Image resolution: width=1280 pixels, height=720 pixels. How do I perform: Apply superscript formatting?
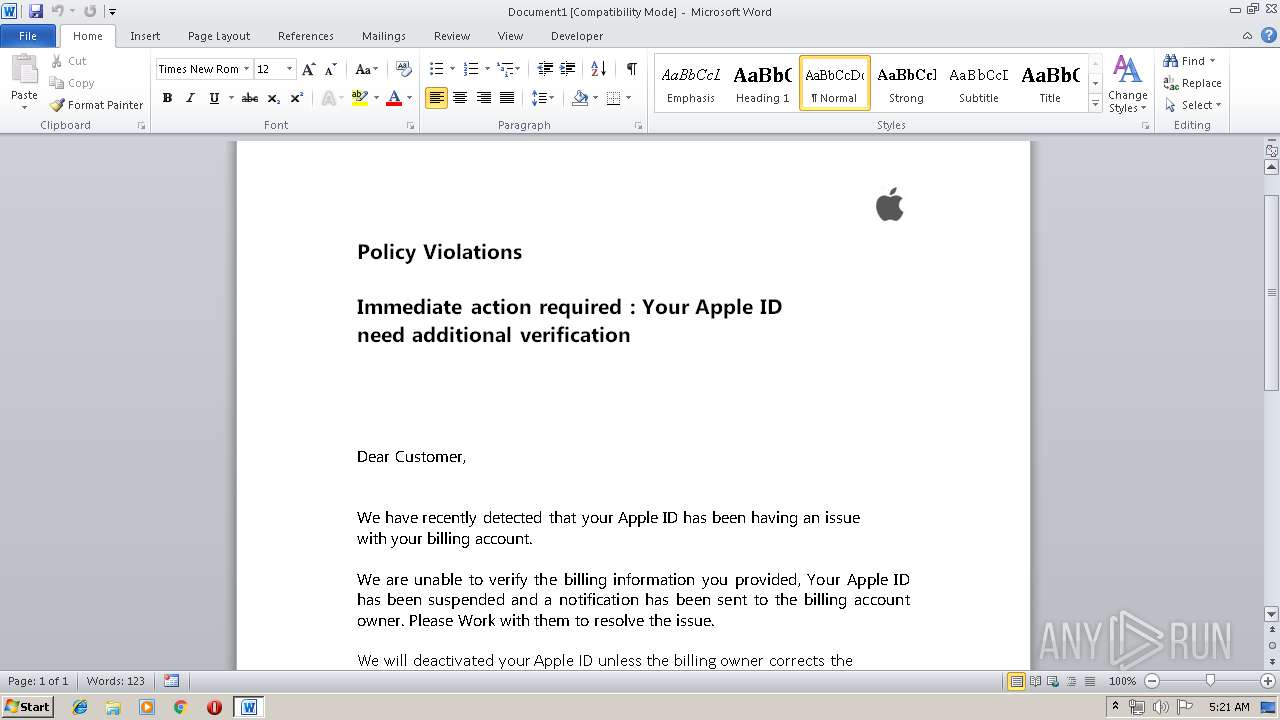(297, 98)
